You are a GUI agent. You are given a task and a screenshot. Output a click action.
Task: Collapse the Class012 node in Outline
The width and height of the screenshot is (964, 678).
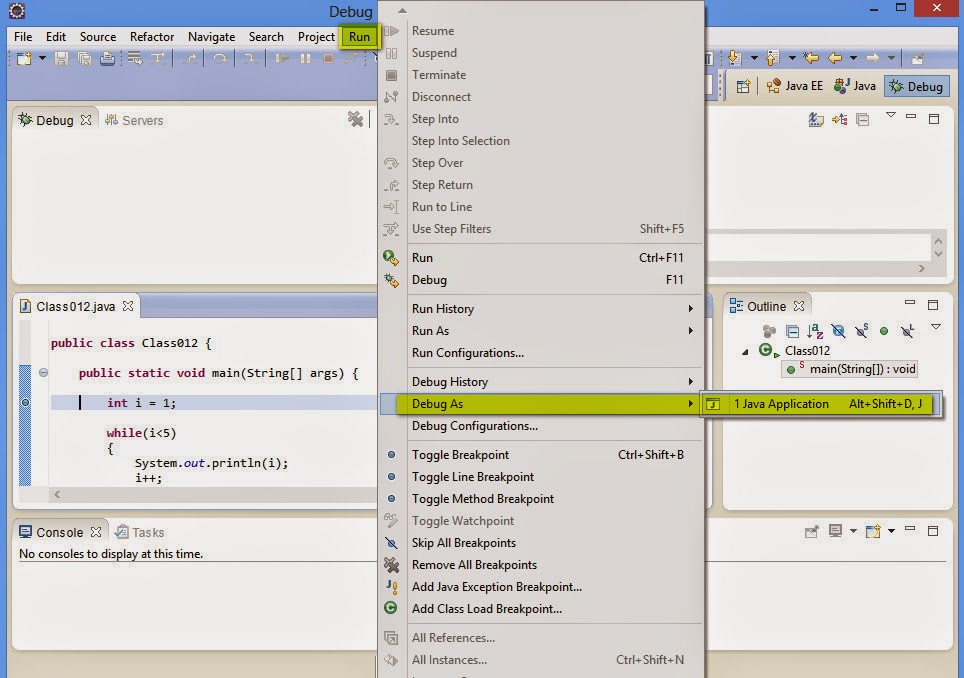pyautogui.click(x=743, y=351)
